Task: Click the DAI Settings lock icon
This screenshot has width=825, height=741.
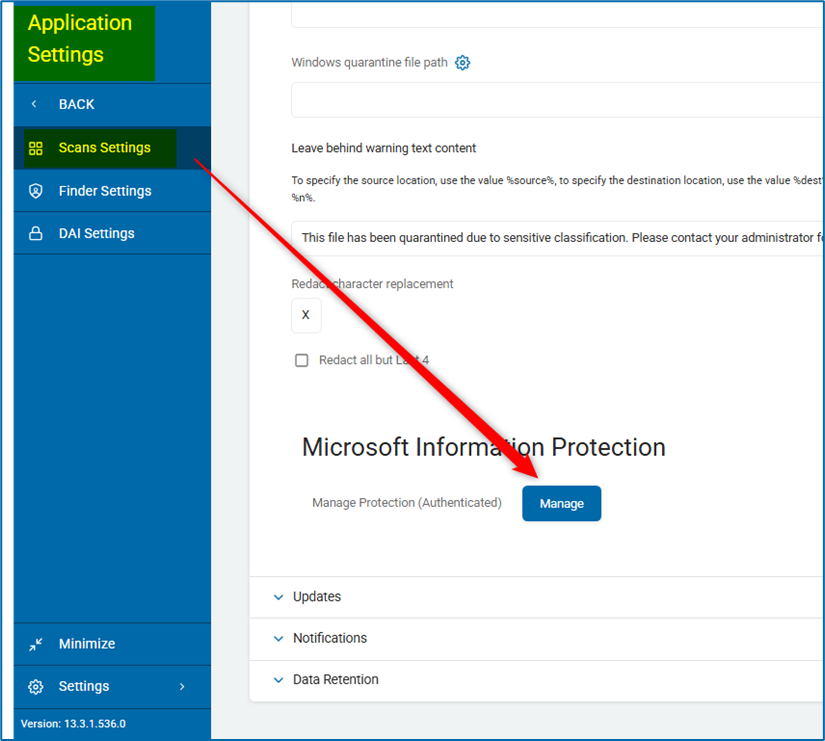Action: [x=35, y=233]
